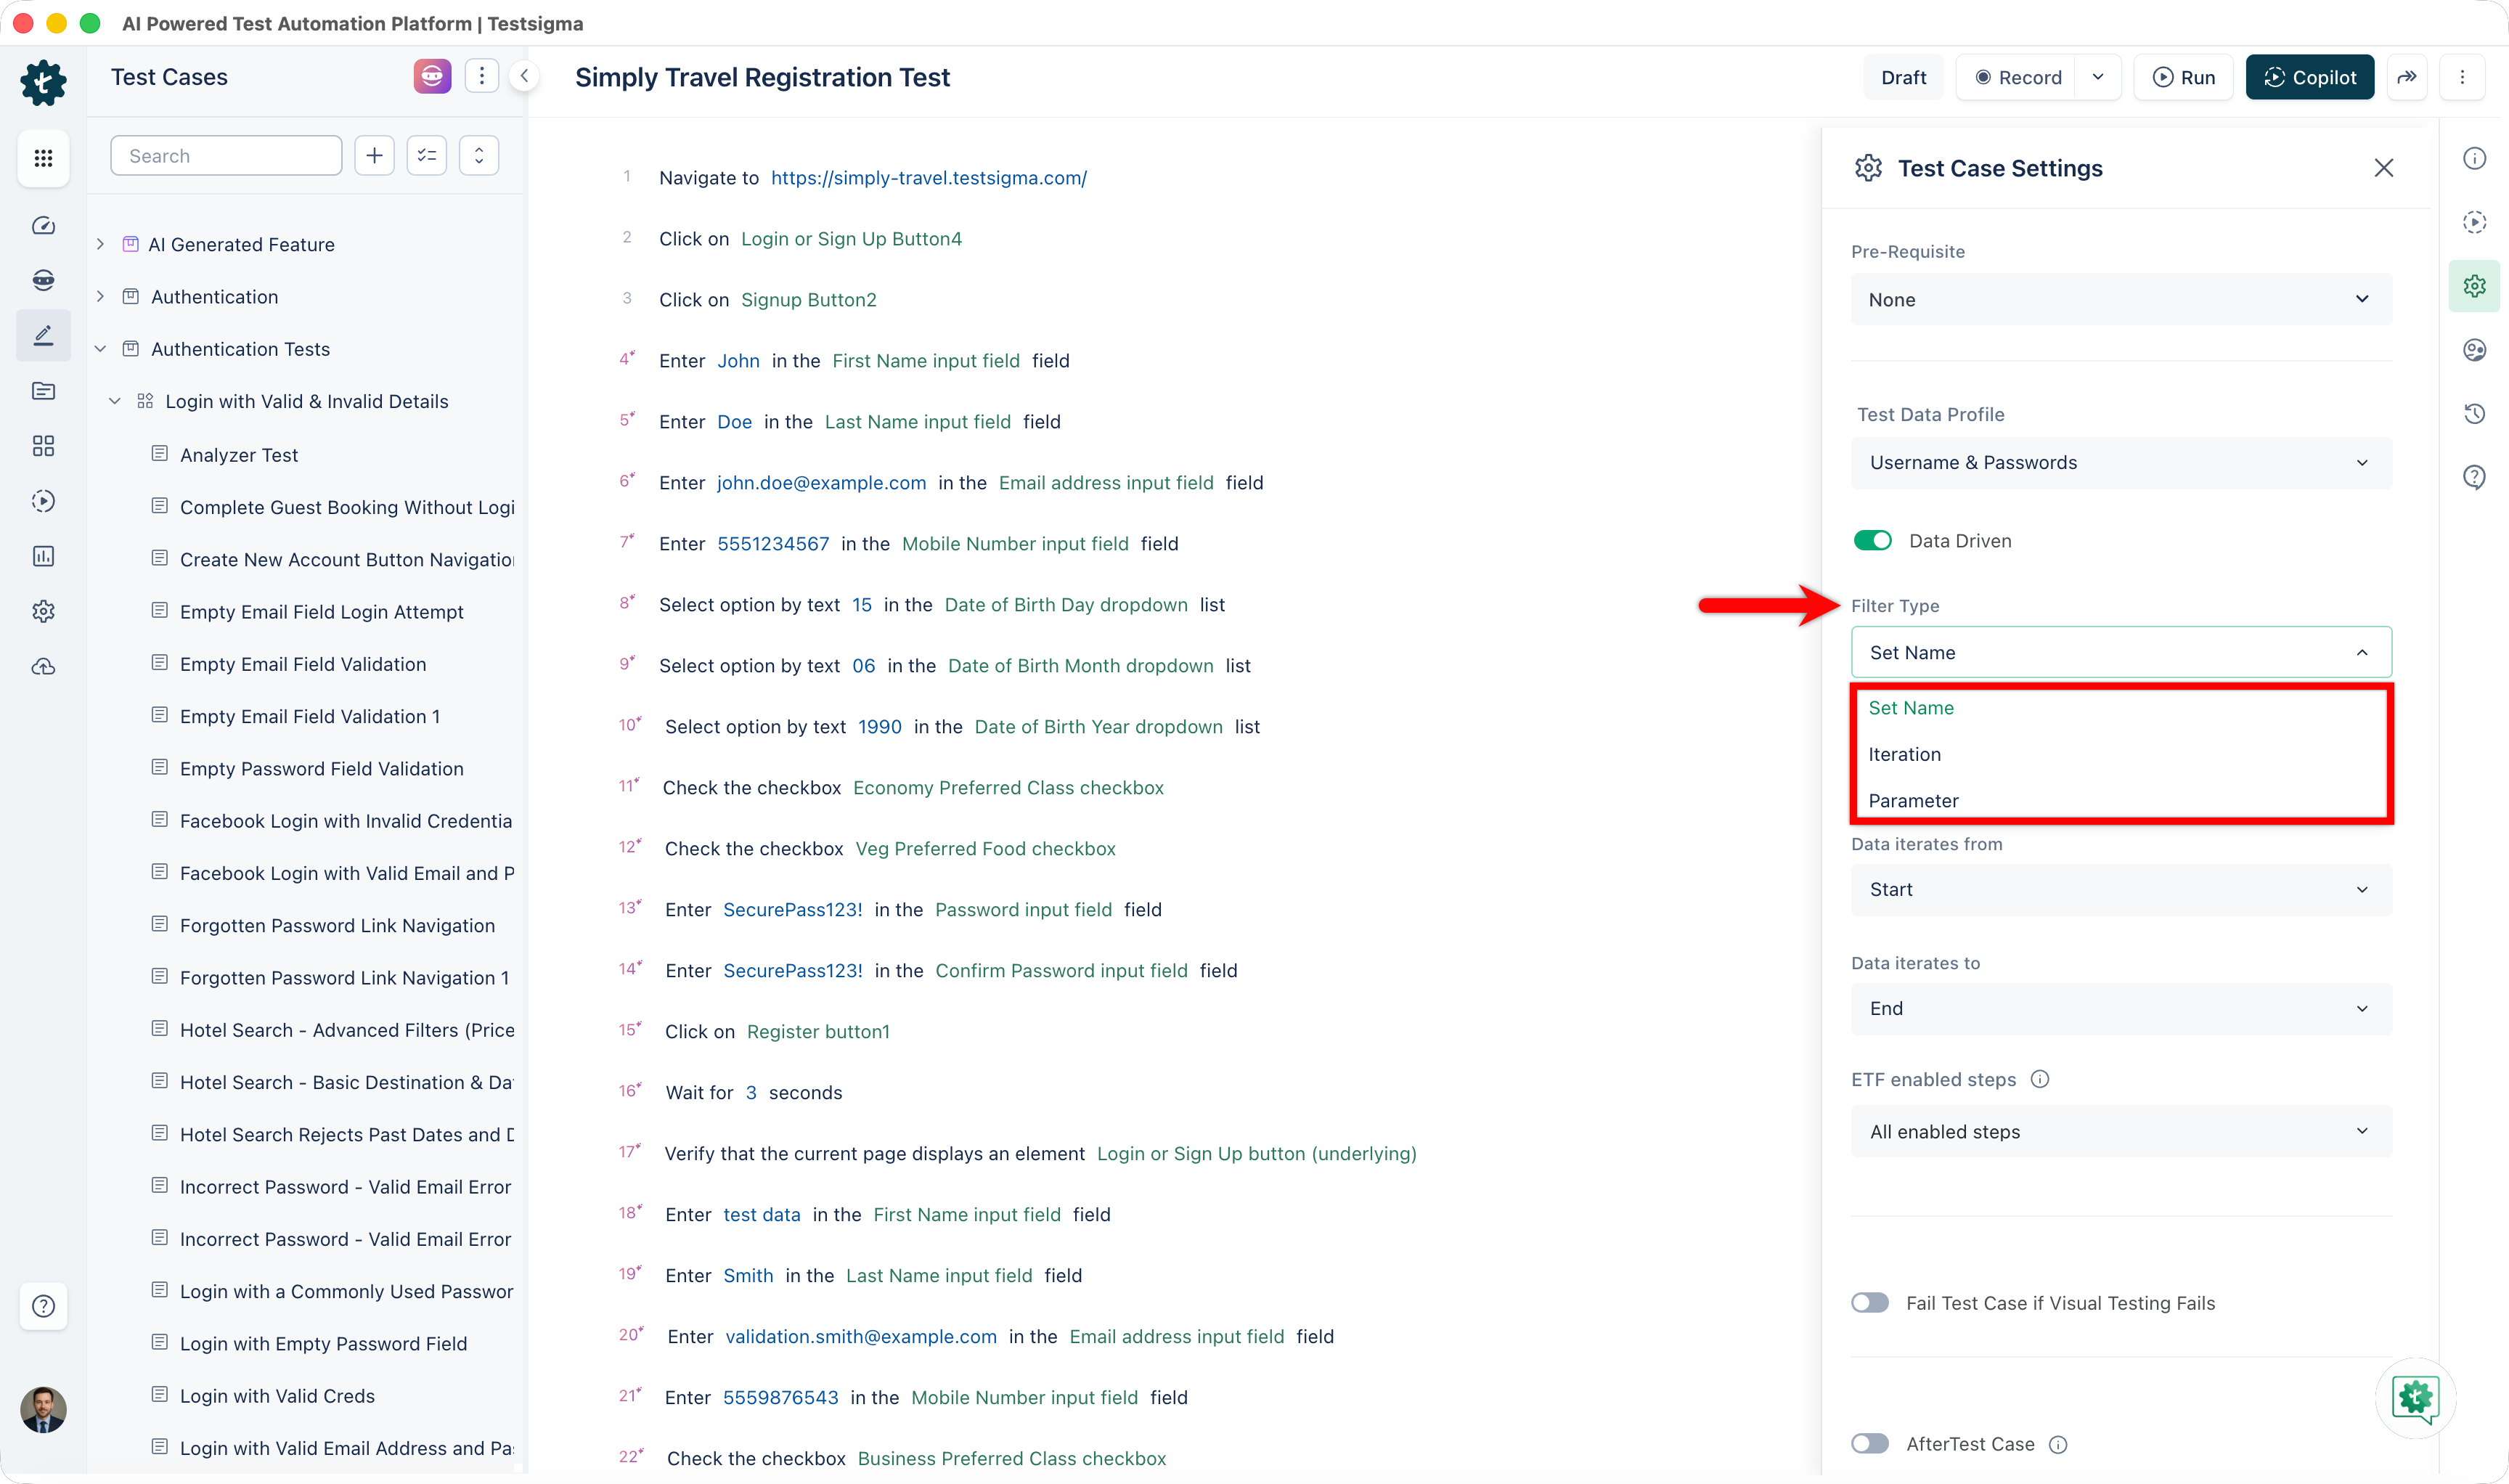This screenshot has height=1484, width=2509.
Task: Click the Search test cases field
Action: [226, 155]
